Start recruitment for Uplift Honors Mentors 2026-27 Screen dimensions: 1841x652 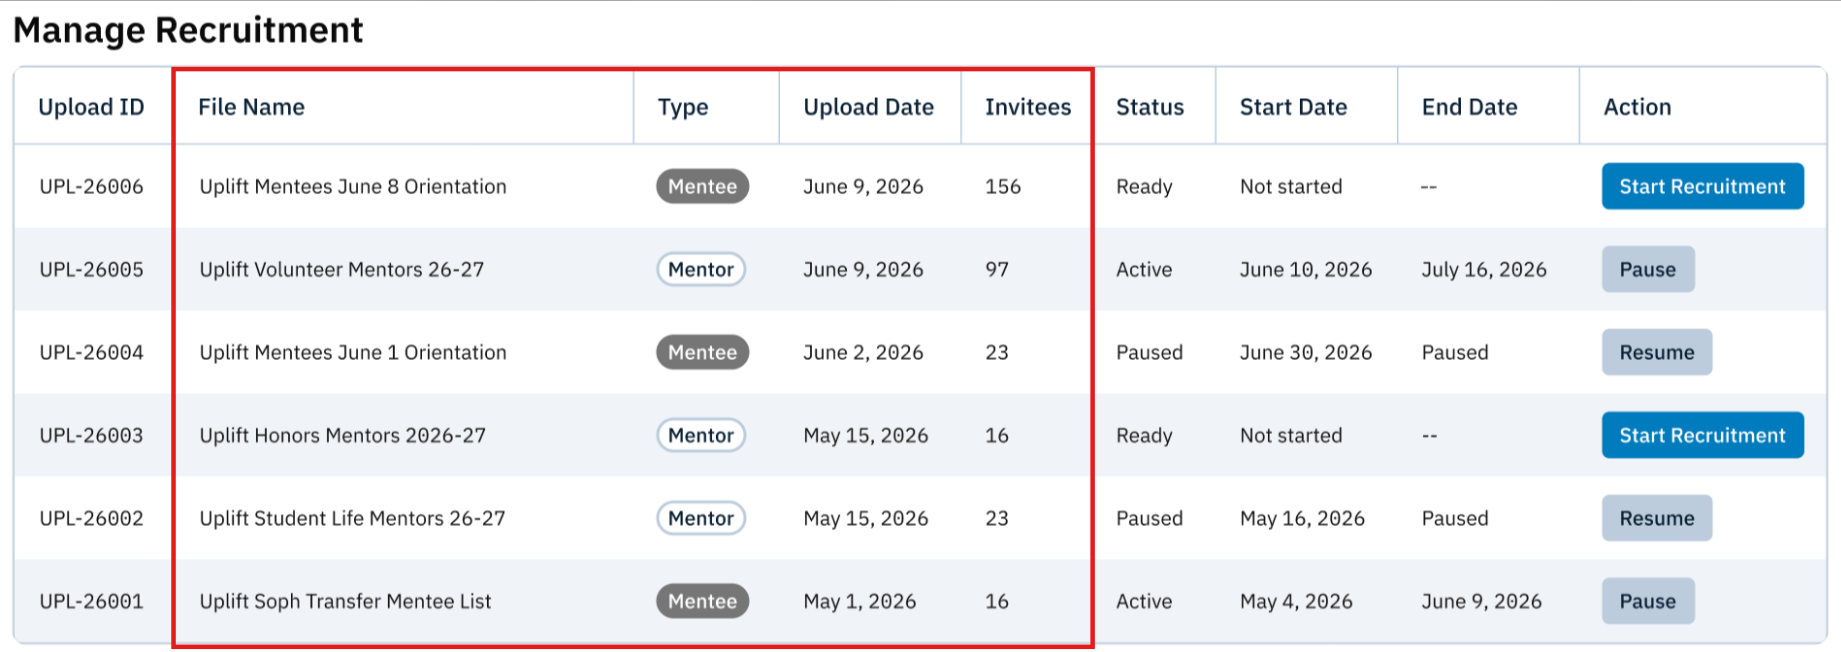[1702, 435]
